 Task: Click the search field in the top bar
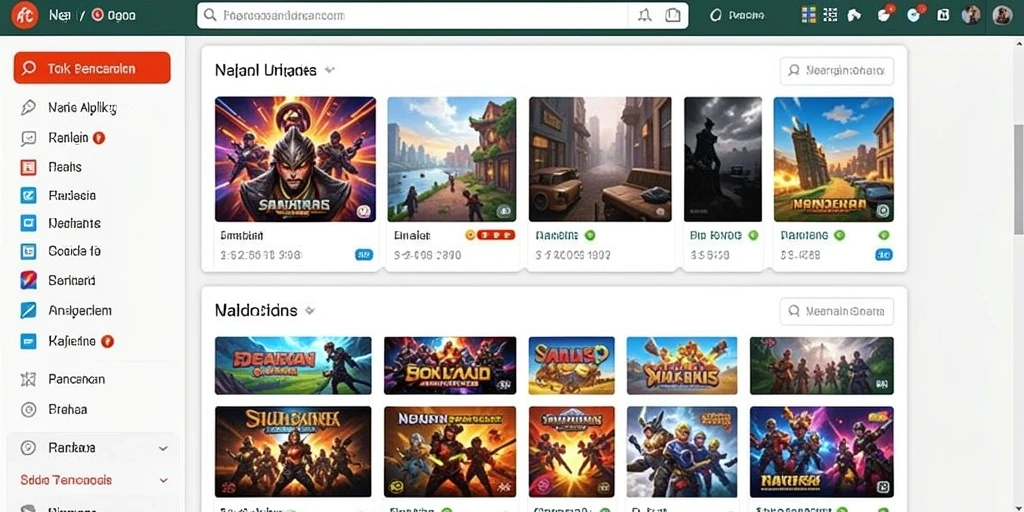pyautogui.click(x=442, y=15)
